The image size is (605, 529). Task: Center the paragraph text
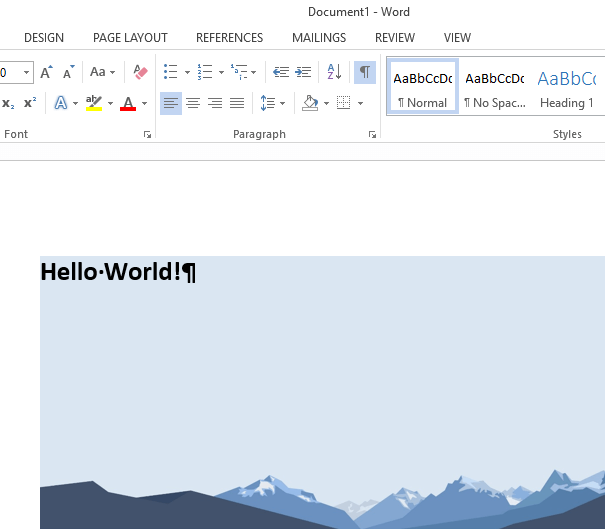[193, 103]
